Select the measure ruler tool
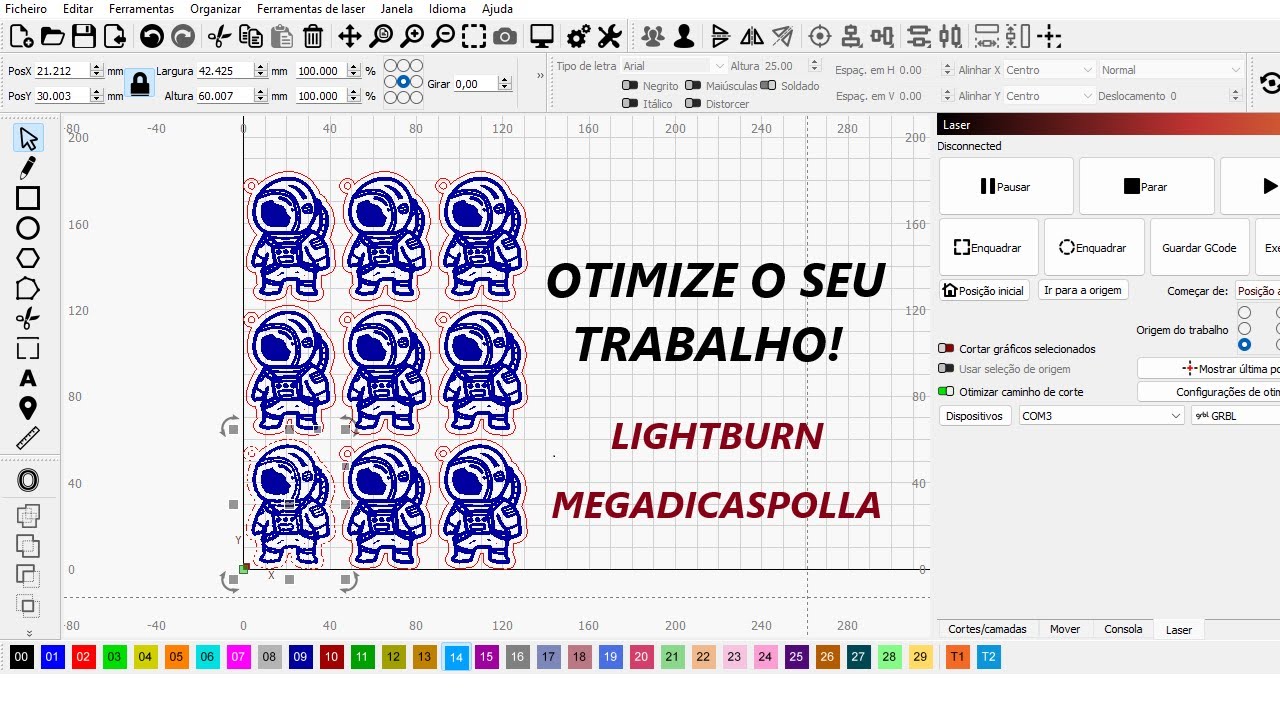 point(28,438)
